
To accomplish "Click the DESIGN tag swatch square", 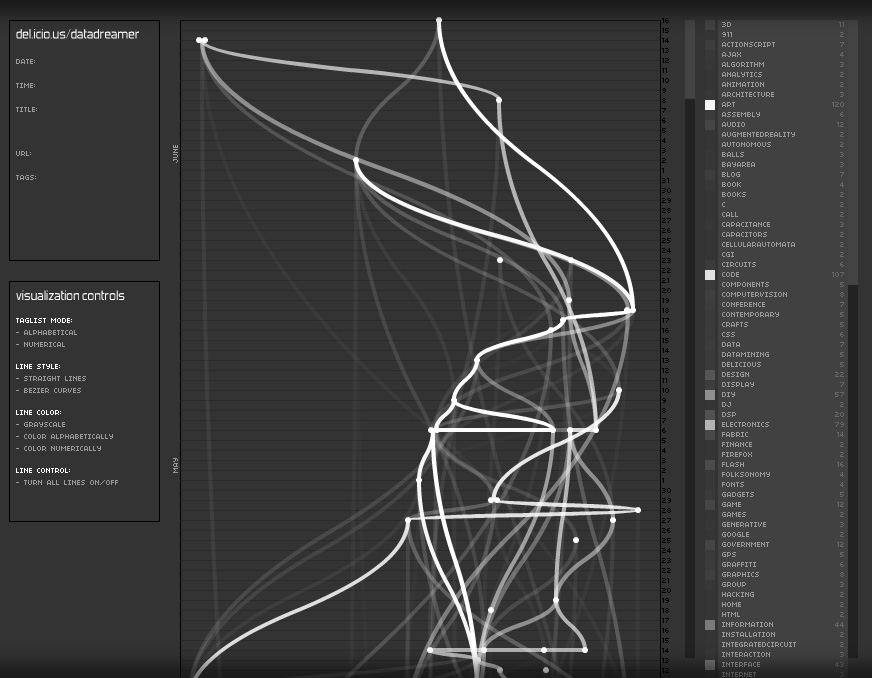I will tap(710, 375).
